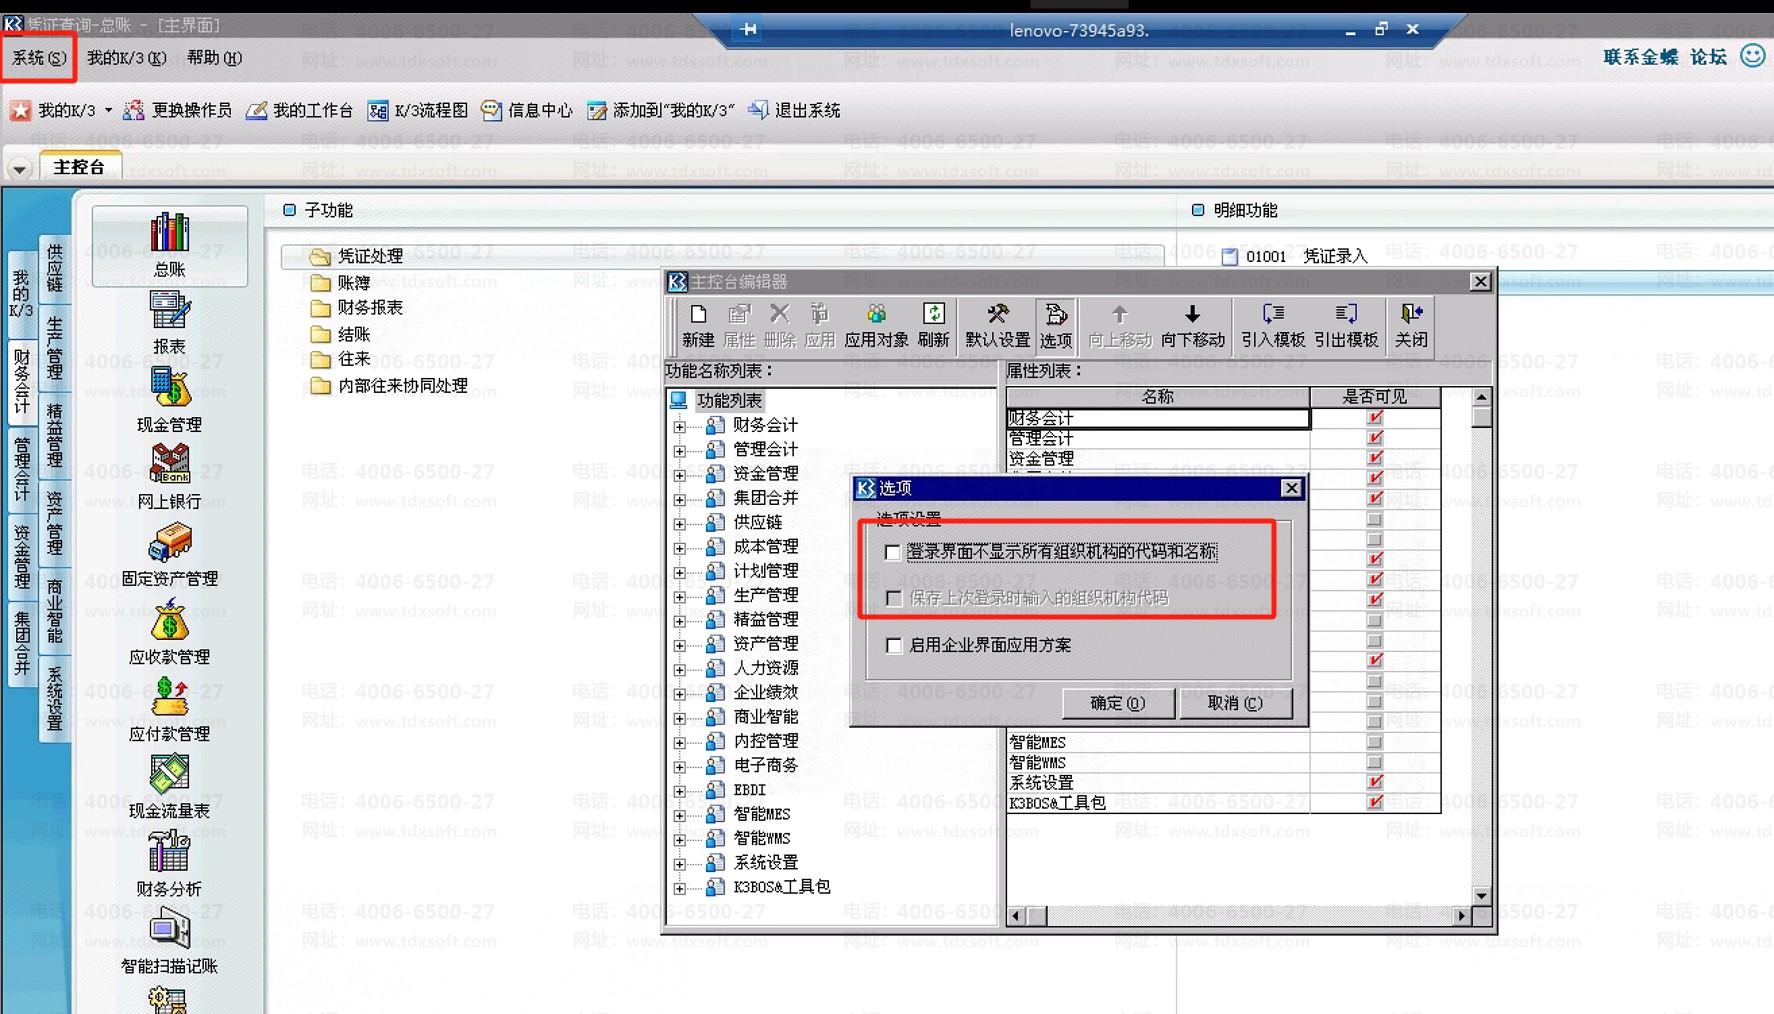Expand the 人力资源 tree node
The image size is (1774, 1014).
click(680, 669)
